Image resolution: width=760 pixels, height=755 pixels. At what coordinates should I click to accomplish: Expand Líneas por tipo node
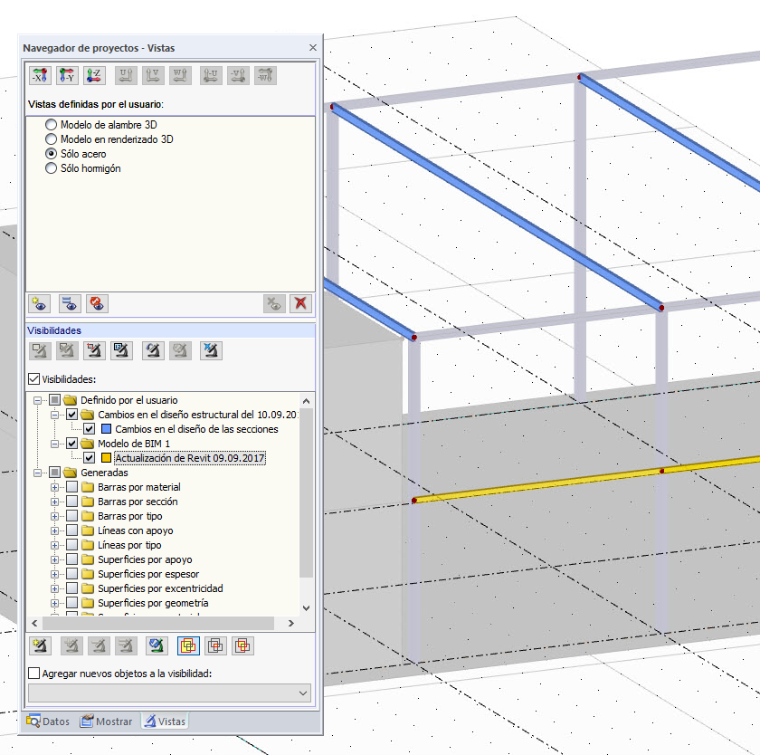tap(55, 546)
